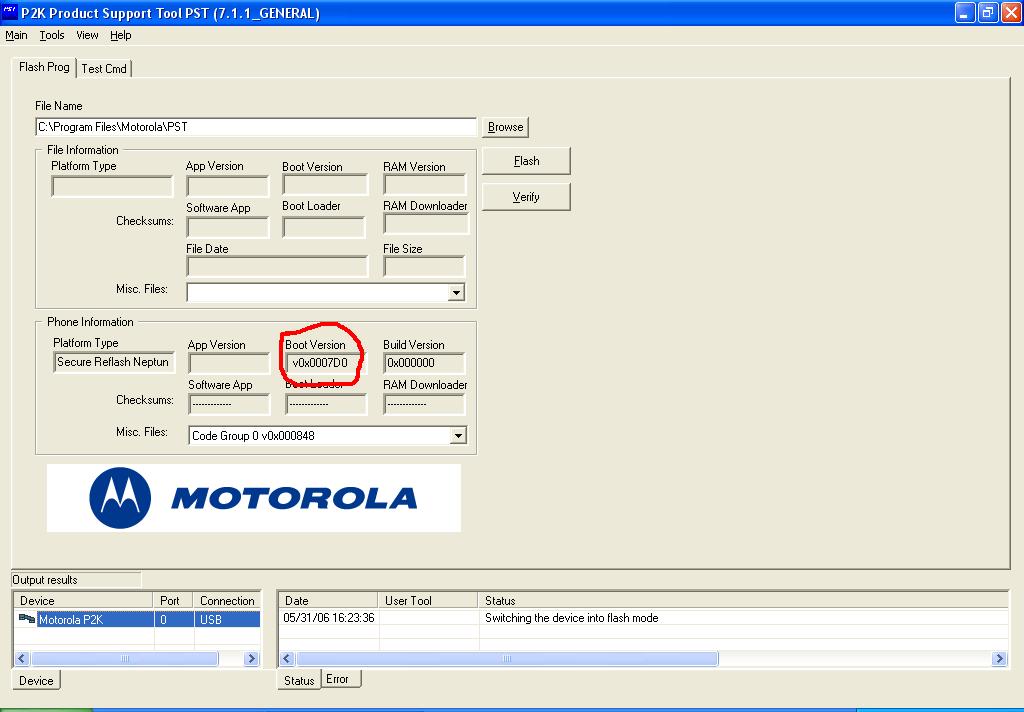Open the Help menu
The width and height of the screenshot is (1024, 712).
point(121,35)
